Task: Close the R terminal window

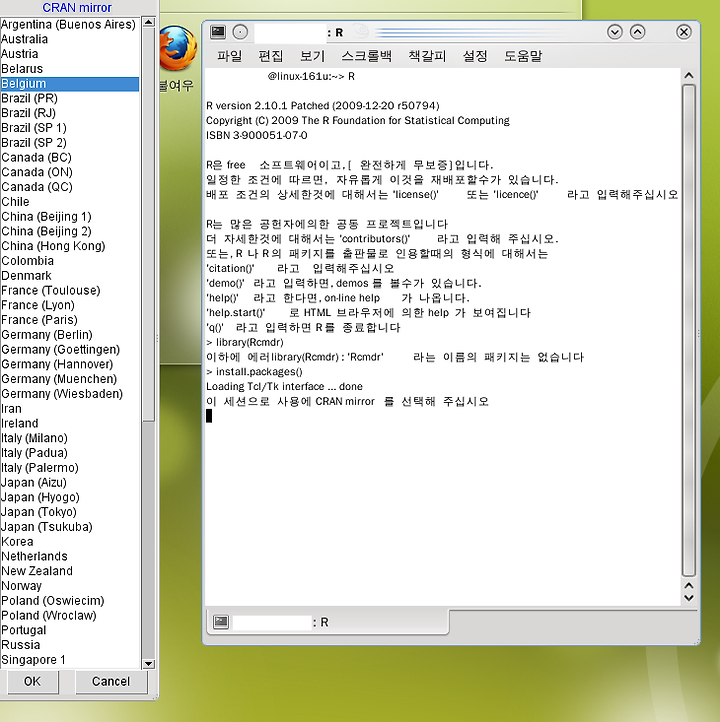Action: click(684, 32)
